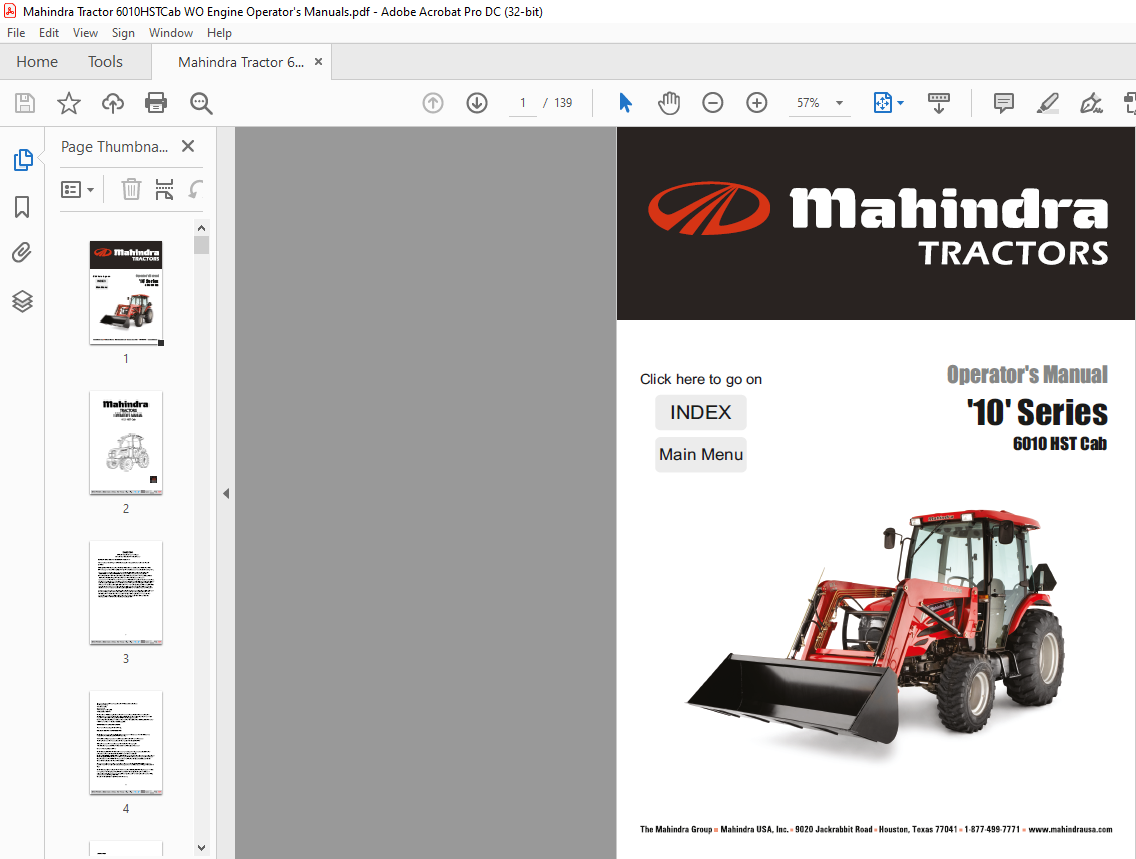The height and width of the screenshot is (859, 1136).
Task: Click the current page number field
Action: 522,103
